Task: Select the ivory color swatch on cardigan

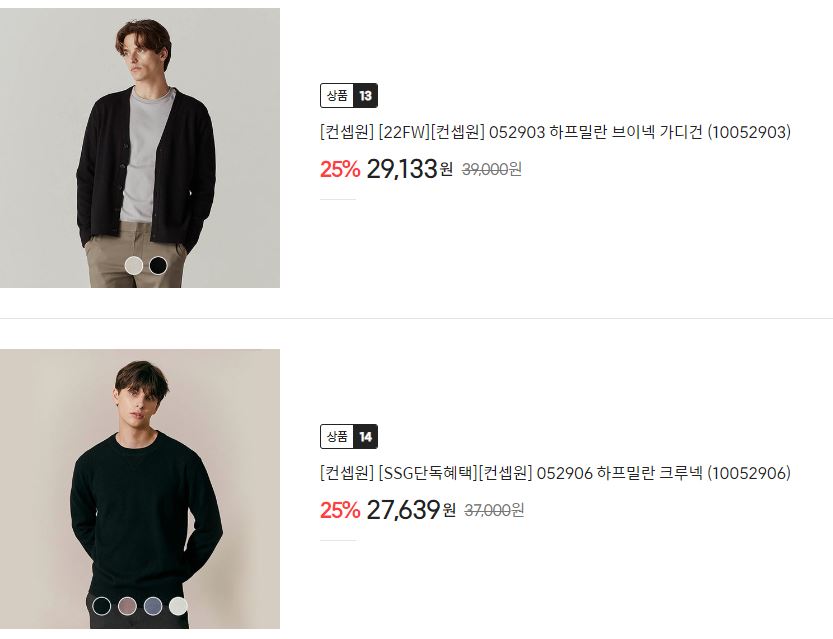Action: tap(134, 265)
